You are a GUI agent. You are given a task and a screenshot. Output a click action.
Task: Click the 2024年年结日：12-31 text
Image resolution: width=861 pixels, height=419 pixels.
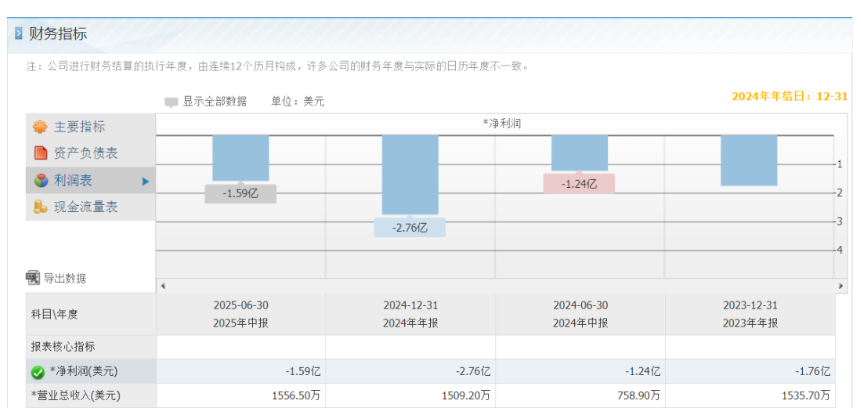click(x=790, y=97)
